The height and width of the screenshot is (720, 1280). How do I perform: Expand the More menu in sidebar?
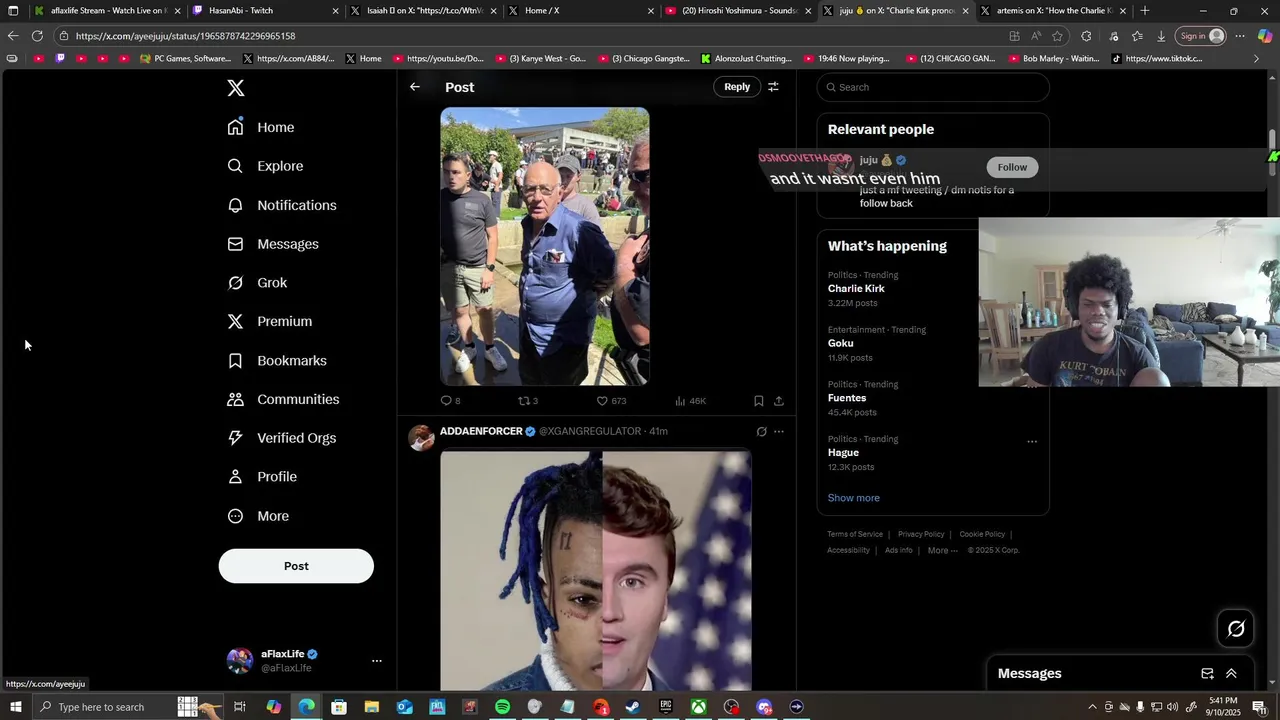(258, 516)
